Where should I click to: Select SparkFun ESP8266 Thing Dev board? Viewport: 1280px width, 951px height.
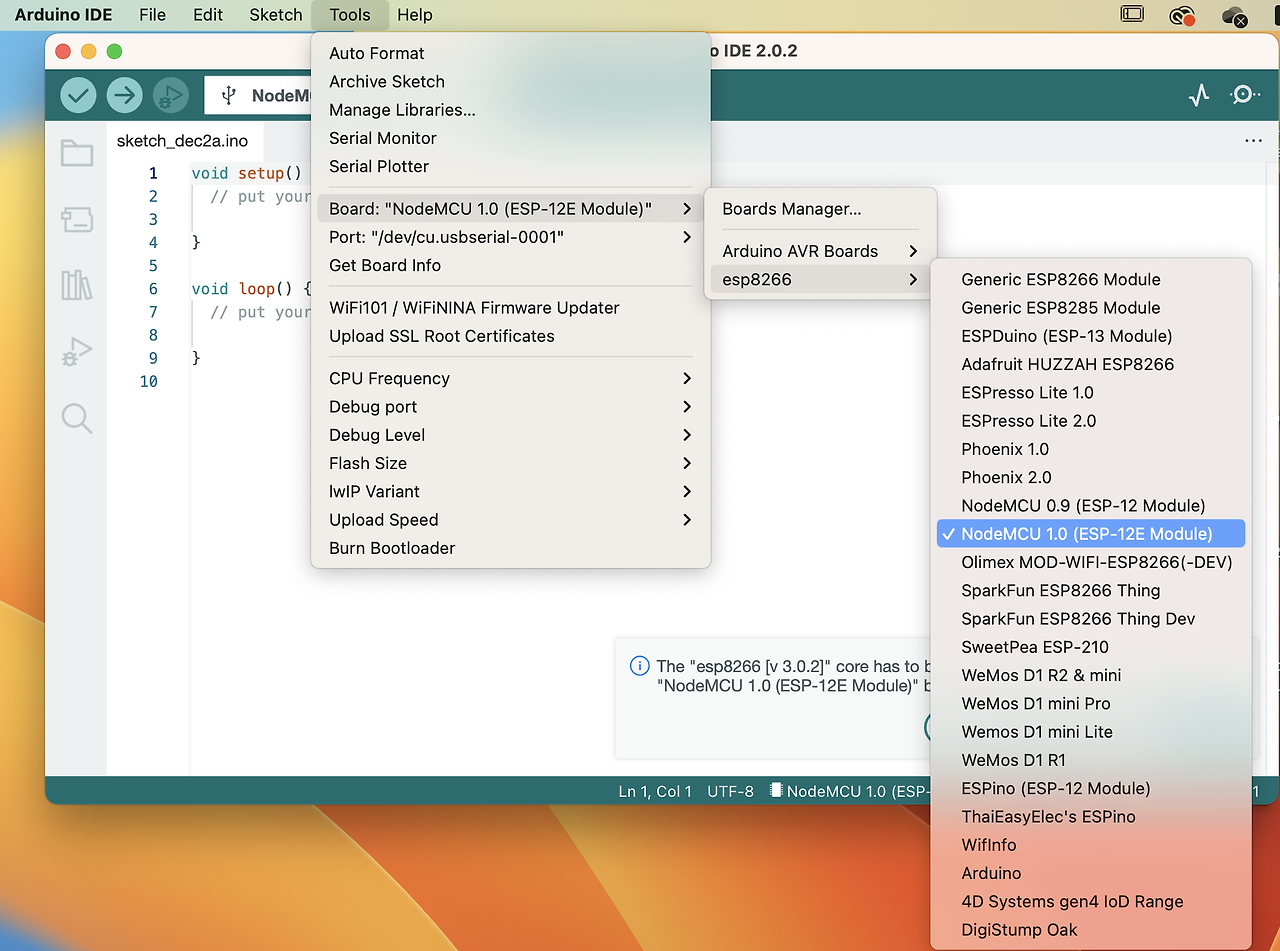point(1091,619)
